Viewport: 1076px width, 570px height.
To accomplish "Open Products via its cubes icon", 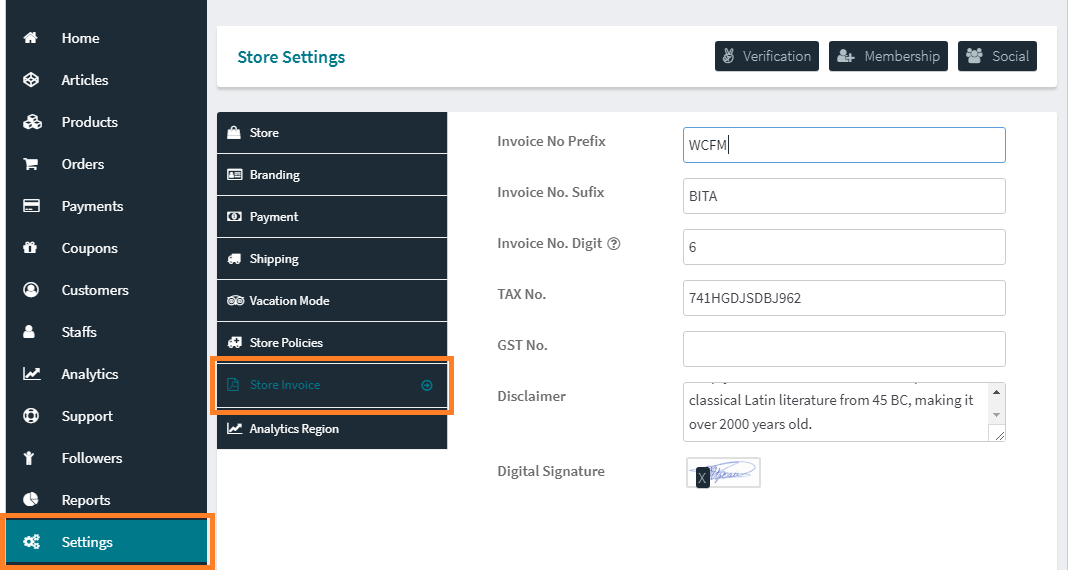I will pos(31,122).
